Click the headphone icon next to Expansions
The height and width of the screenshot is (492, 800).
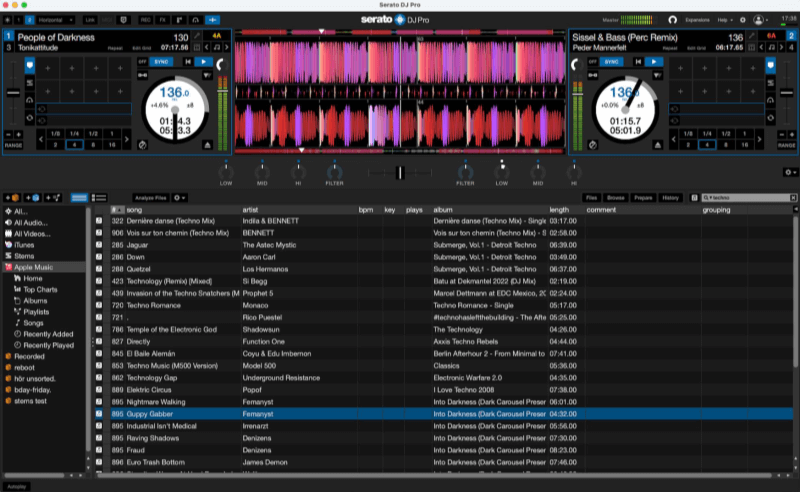tap(672, 20)
